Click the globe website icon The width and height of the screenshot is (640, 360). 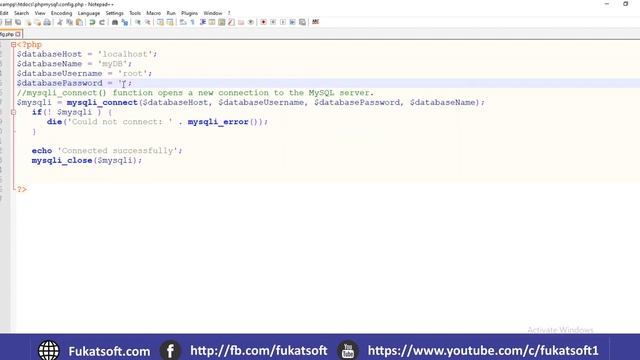[49, 351]
